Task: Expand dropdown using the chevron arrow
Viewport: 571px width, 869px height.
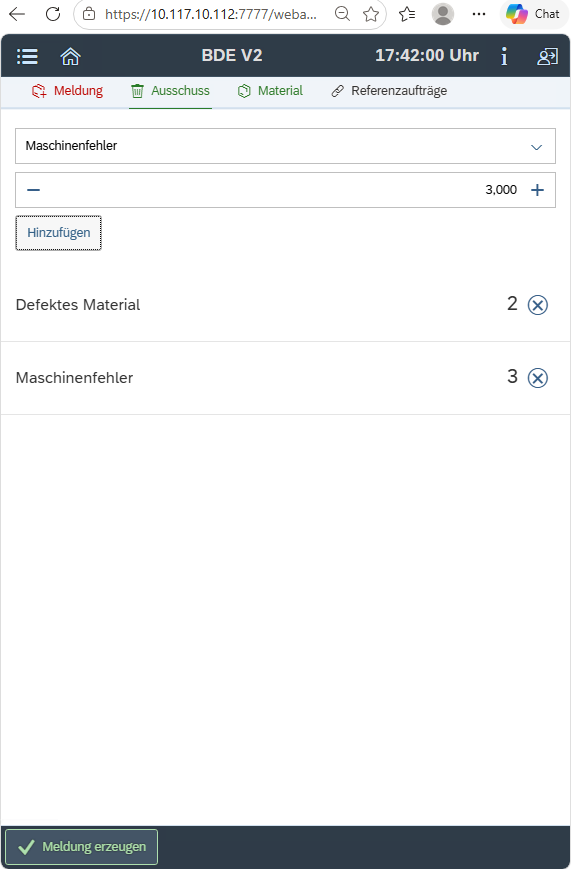Action: coord(536,147)
